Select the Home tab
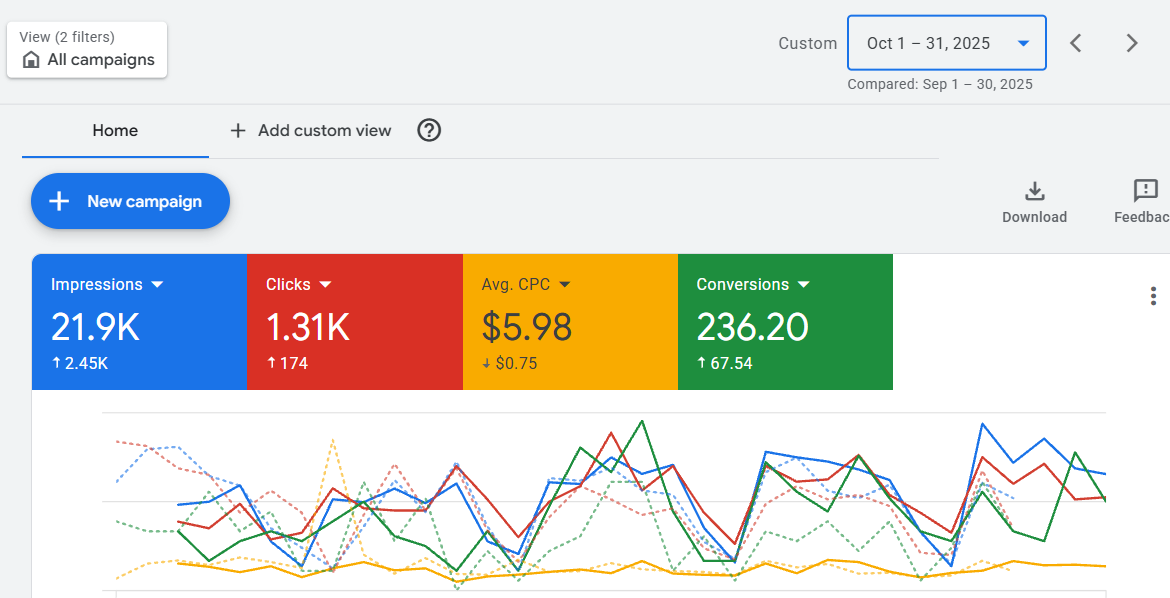The width and height of the screenshot is (1170, 598). tap(115, 130)
